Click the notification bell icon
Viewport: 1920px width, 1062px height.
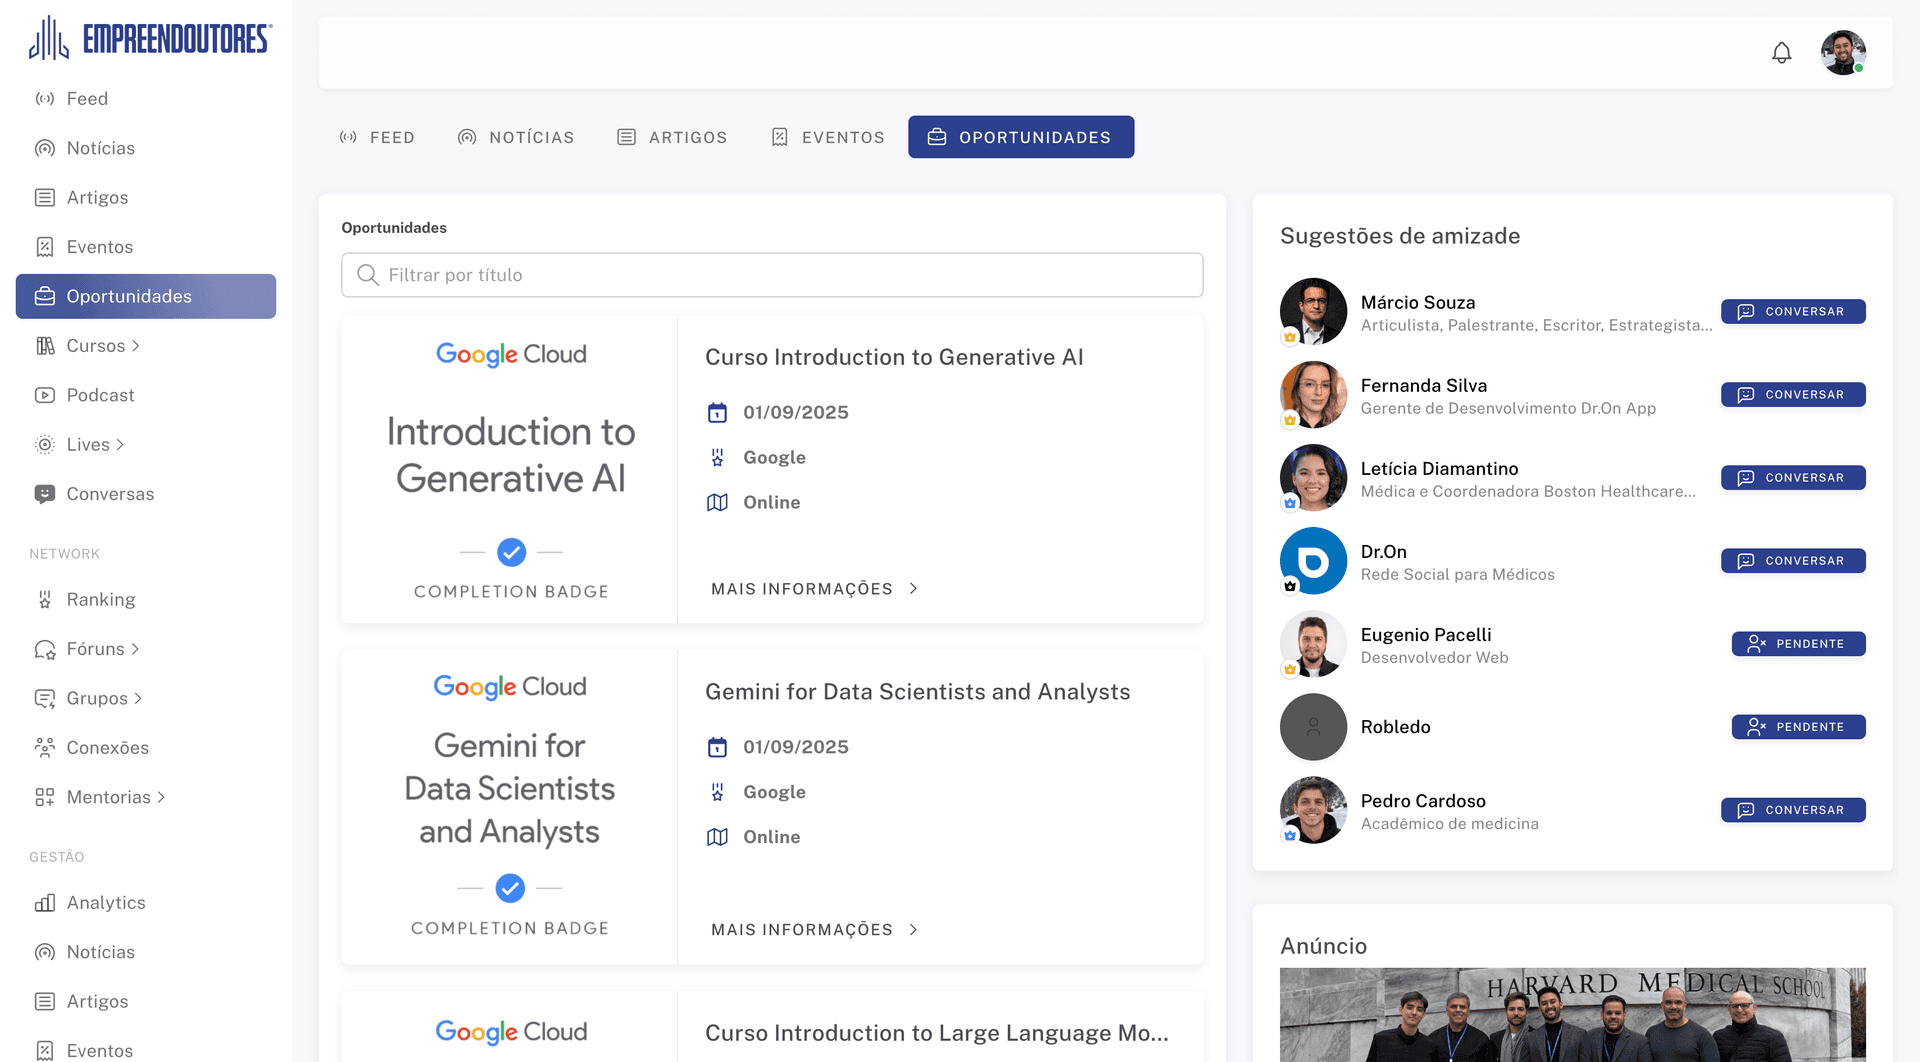(1781, 53)
